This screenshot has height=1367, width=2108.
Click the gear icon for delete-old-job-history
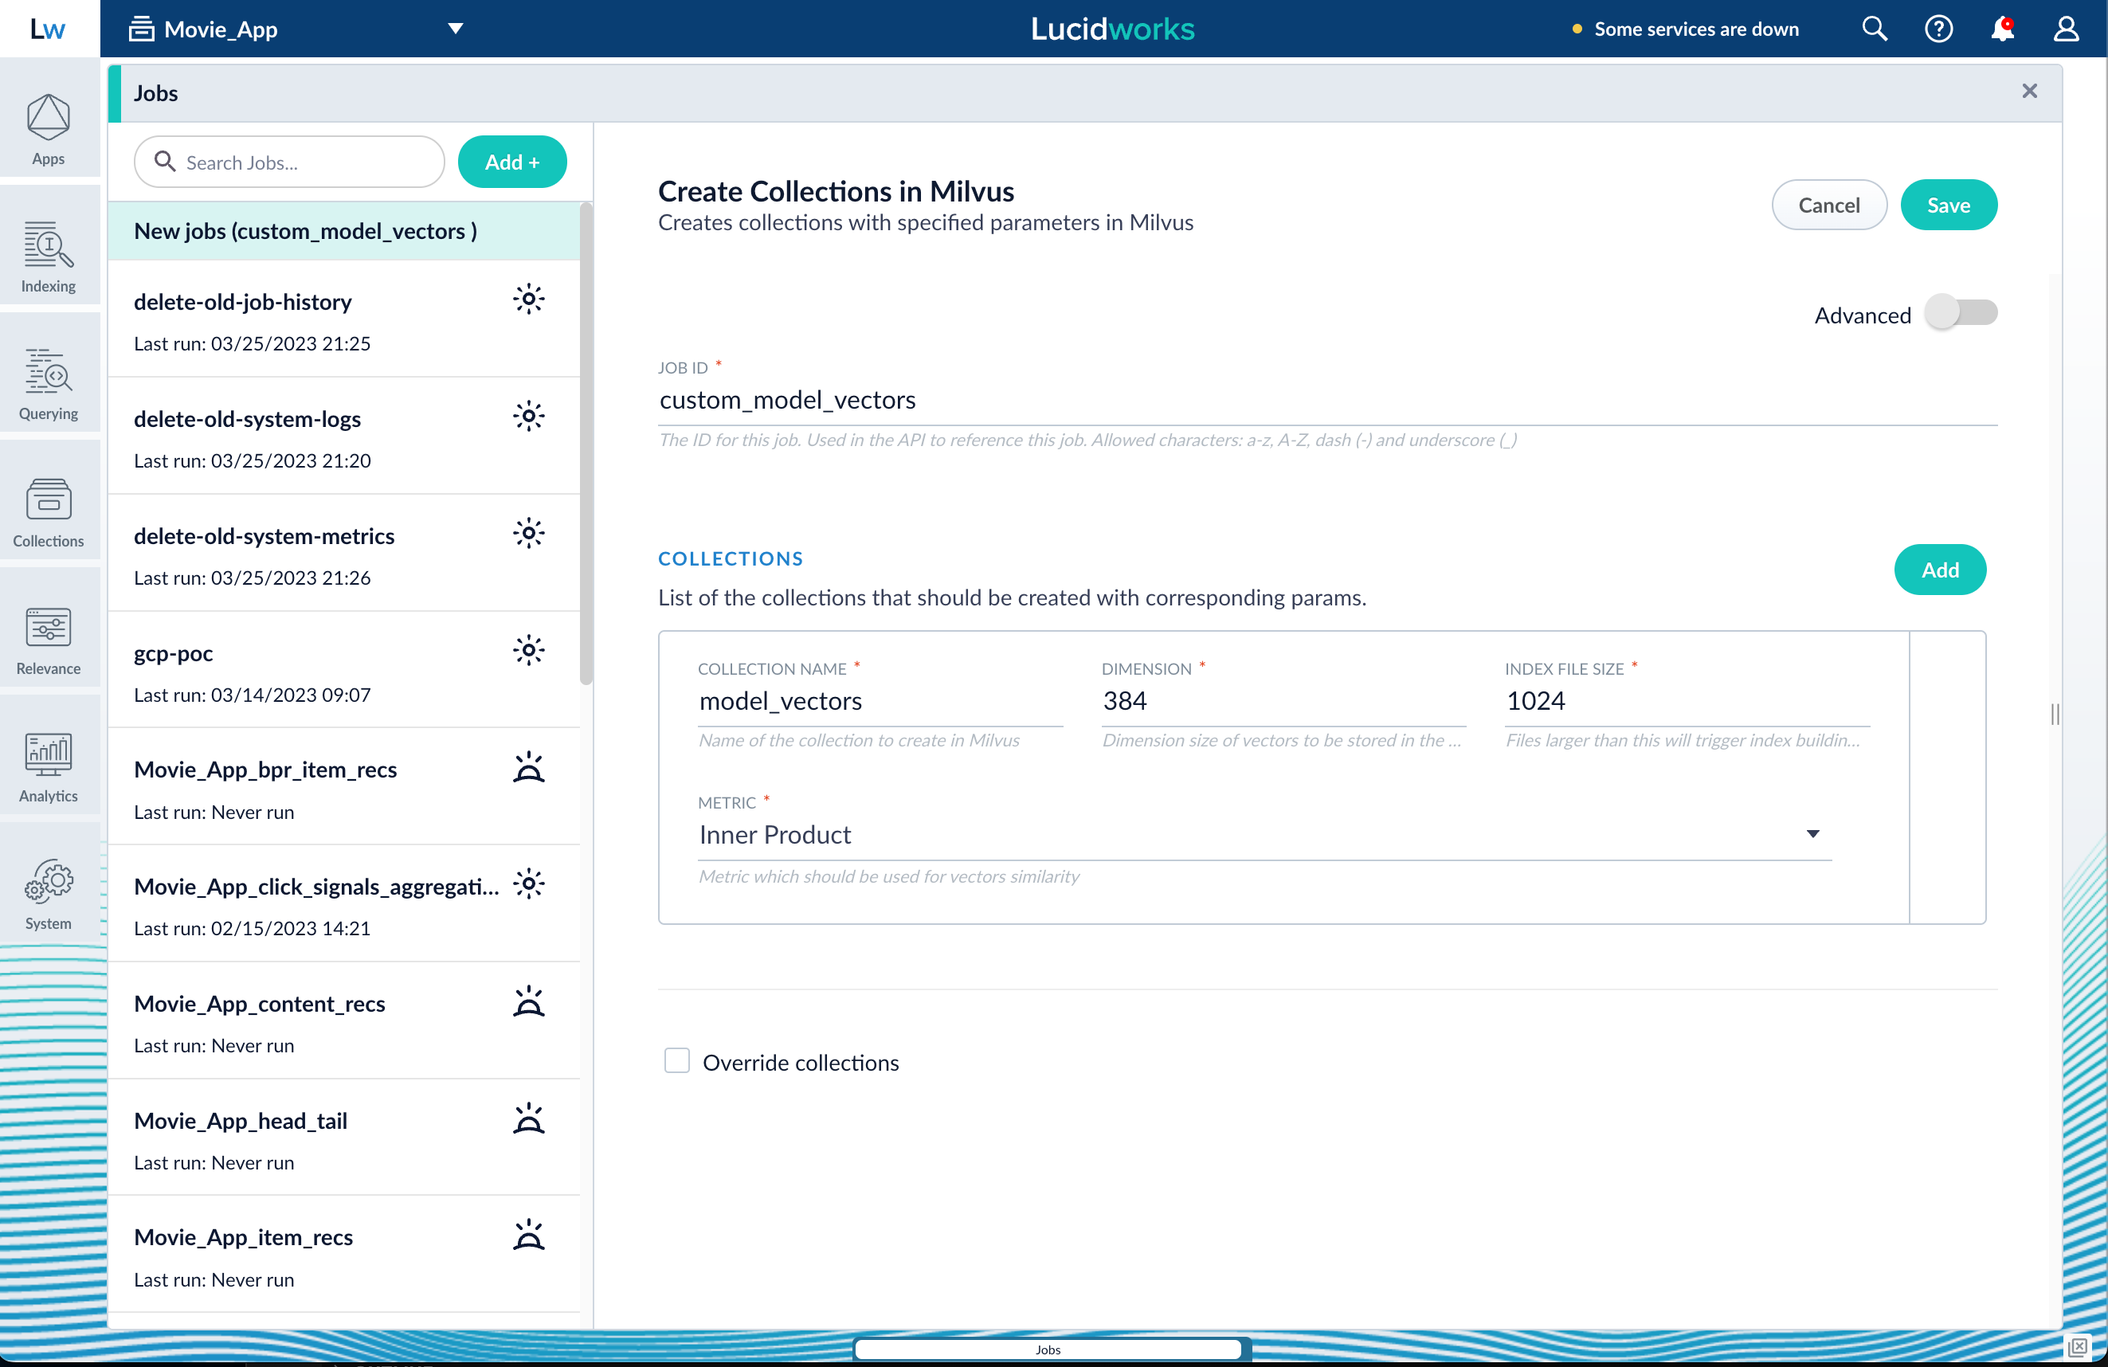coord(528,299)
